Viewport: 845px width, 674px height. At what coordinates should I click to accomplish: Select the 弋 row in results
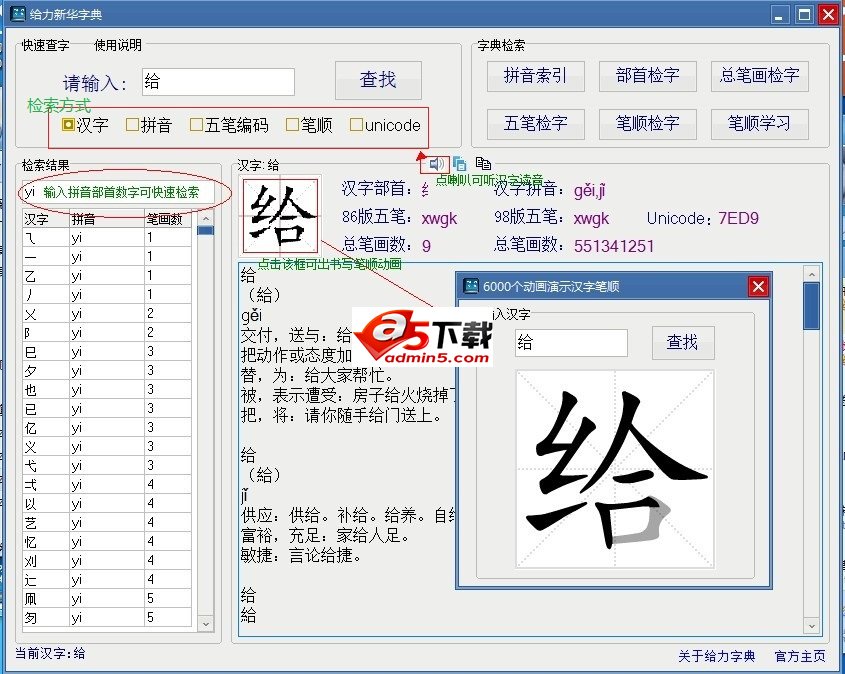(x=107, y=465)
